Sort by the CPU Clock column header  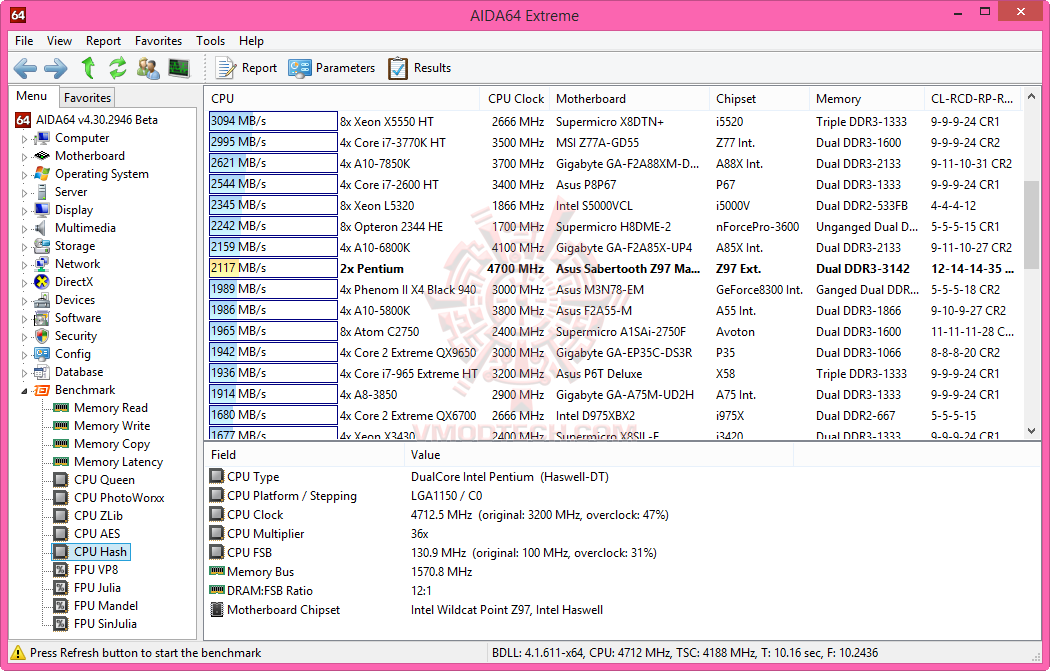tap(514, 98)
